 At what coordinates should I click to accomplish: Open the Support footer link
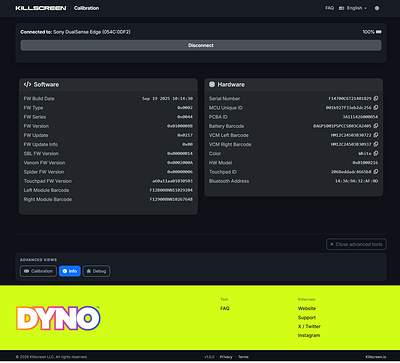[307, 318]
